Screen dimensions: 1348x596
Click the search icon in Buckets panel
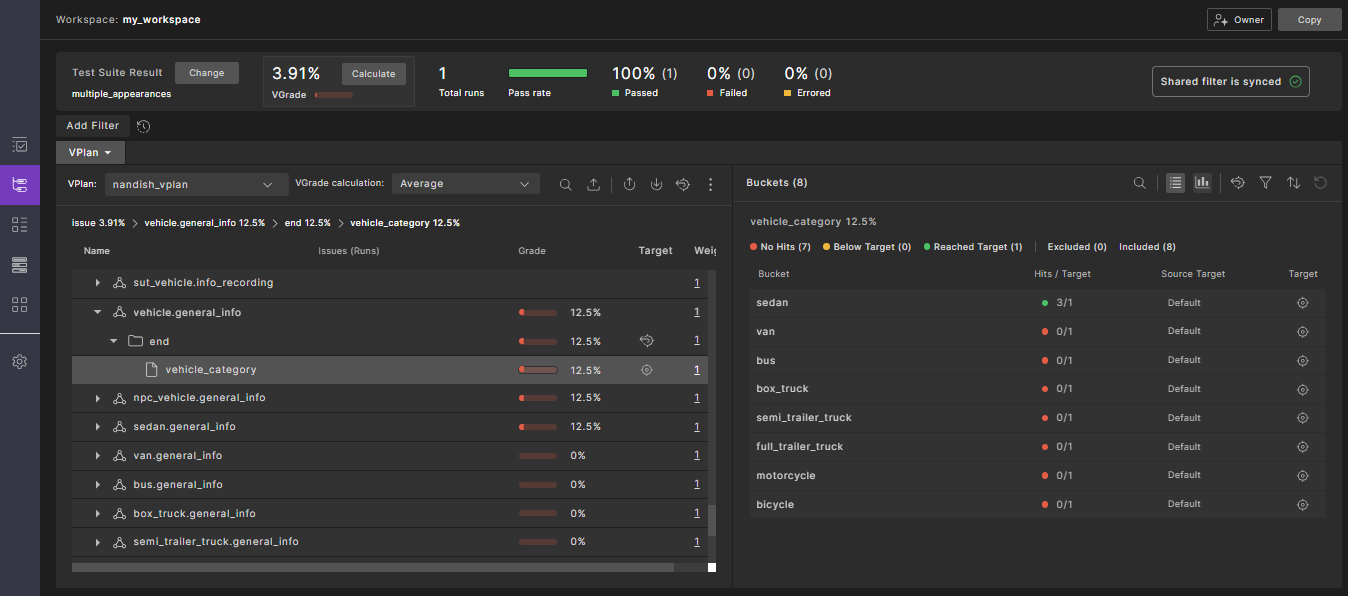tap(1139, 183)
